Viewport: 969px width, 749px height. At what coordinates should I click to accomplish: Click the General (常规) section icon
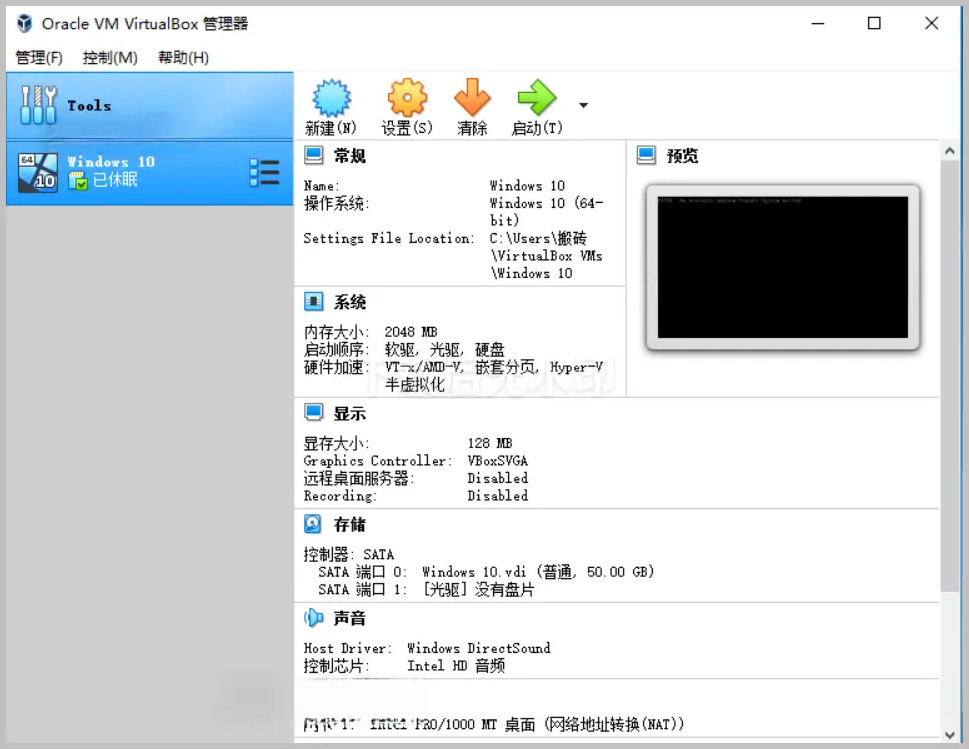(313, 155)
